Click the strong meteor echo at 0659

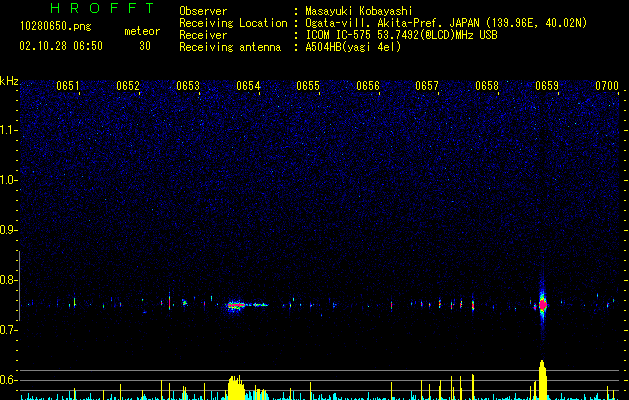tap(543, 304)
